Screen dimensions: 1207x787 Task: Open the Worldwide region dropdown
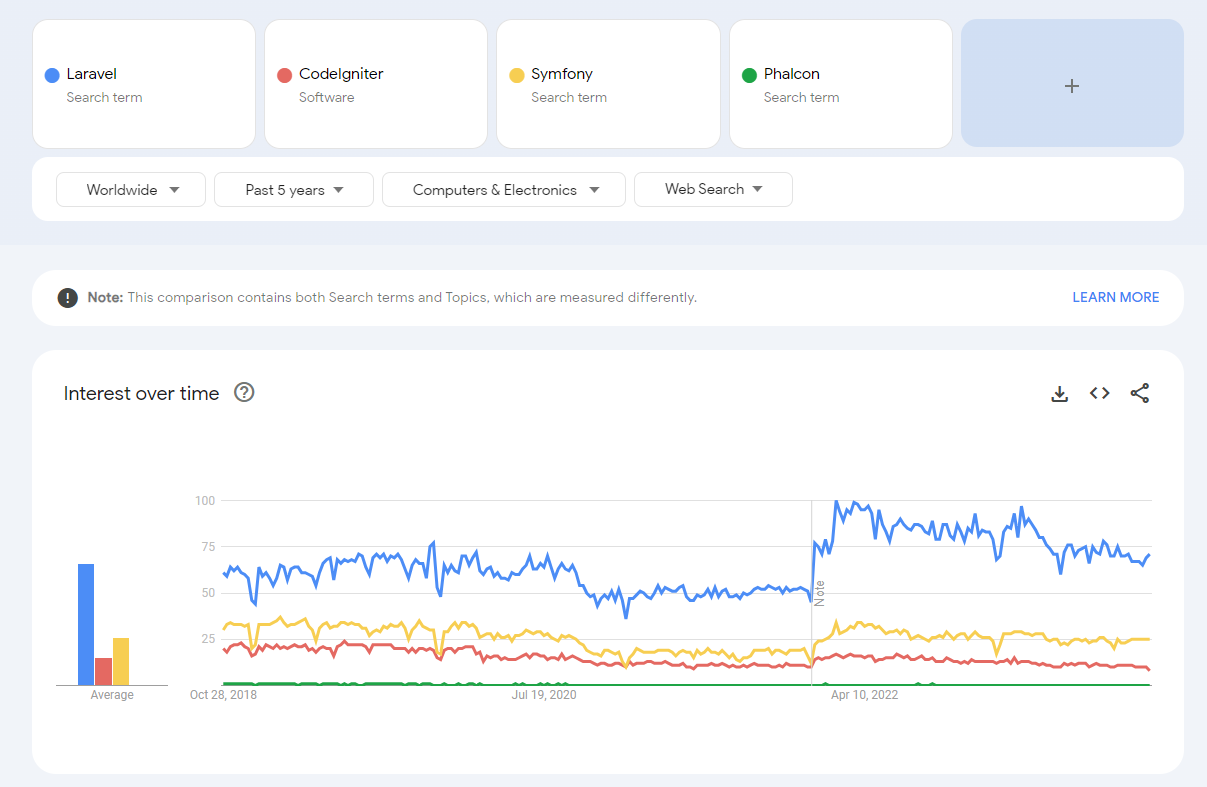click(x=131, y=189)
